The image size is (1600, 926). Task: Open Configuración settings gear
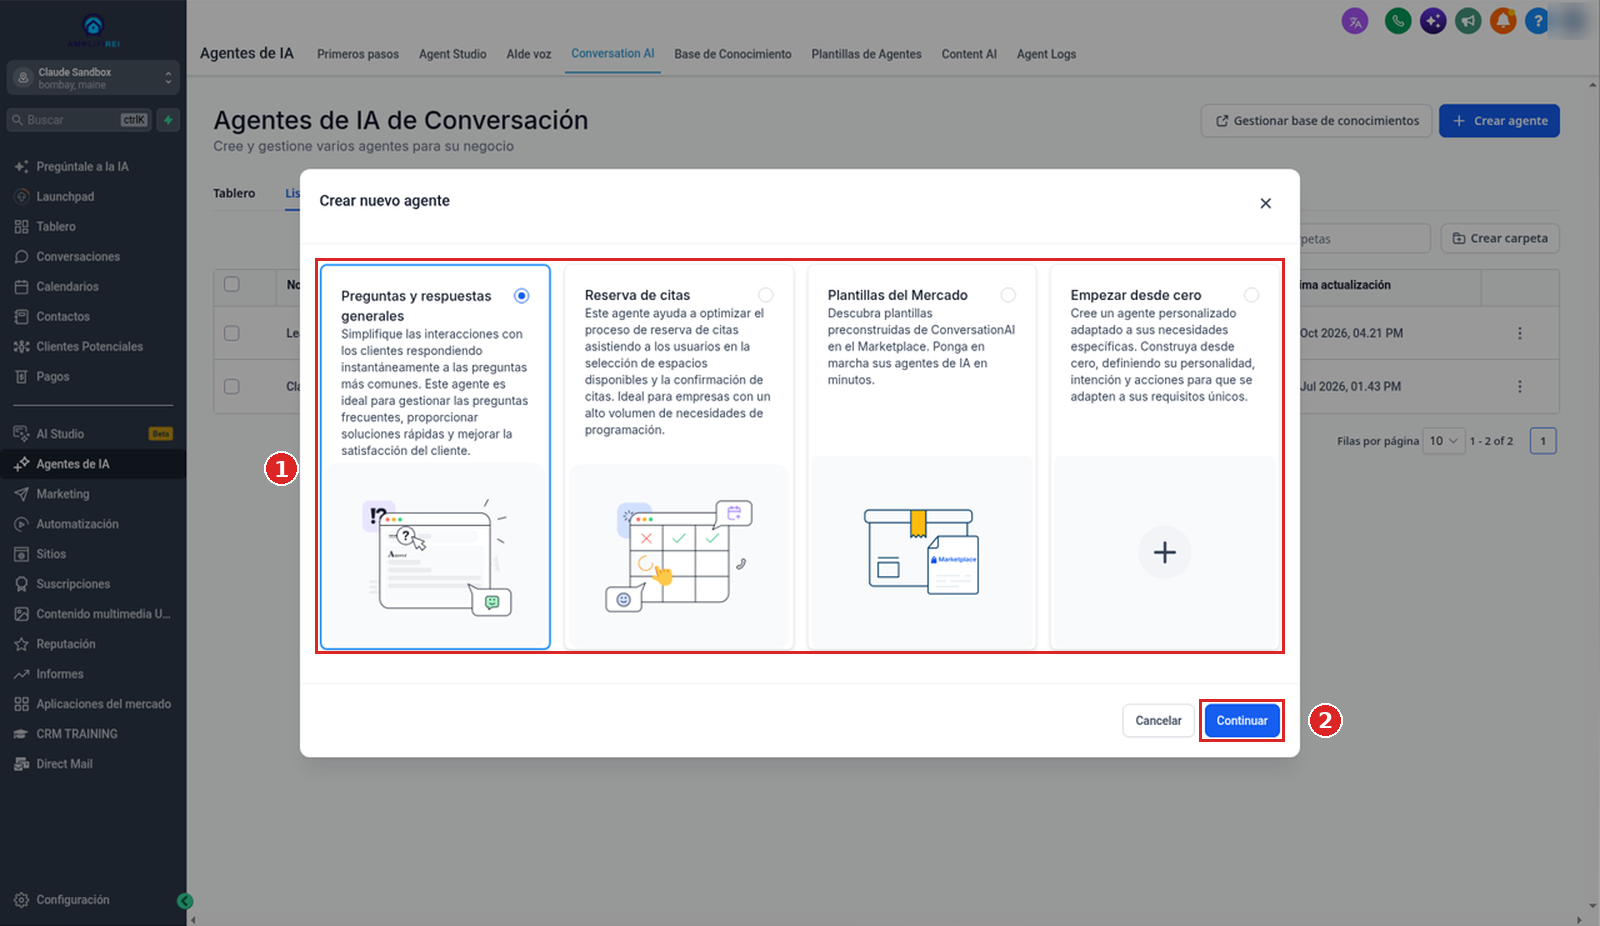click(x=62, y=900)
